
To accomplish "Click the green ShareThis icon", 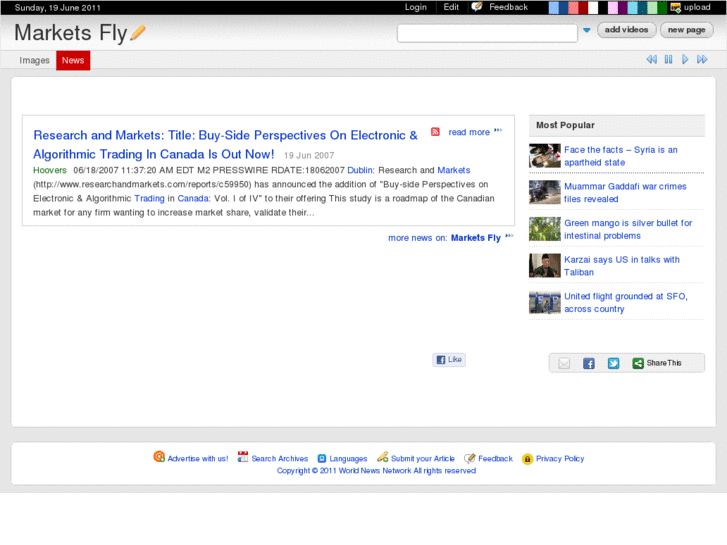I will 638,363.
